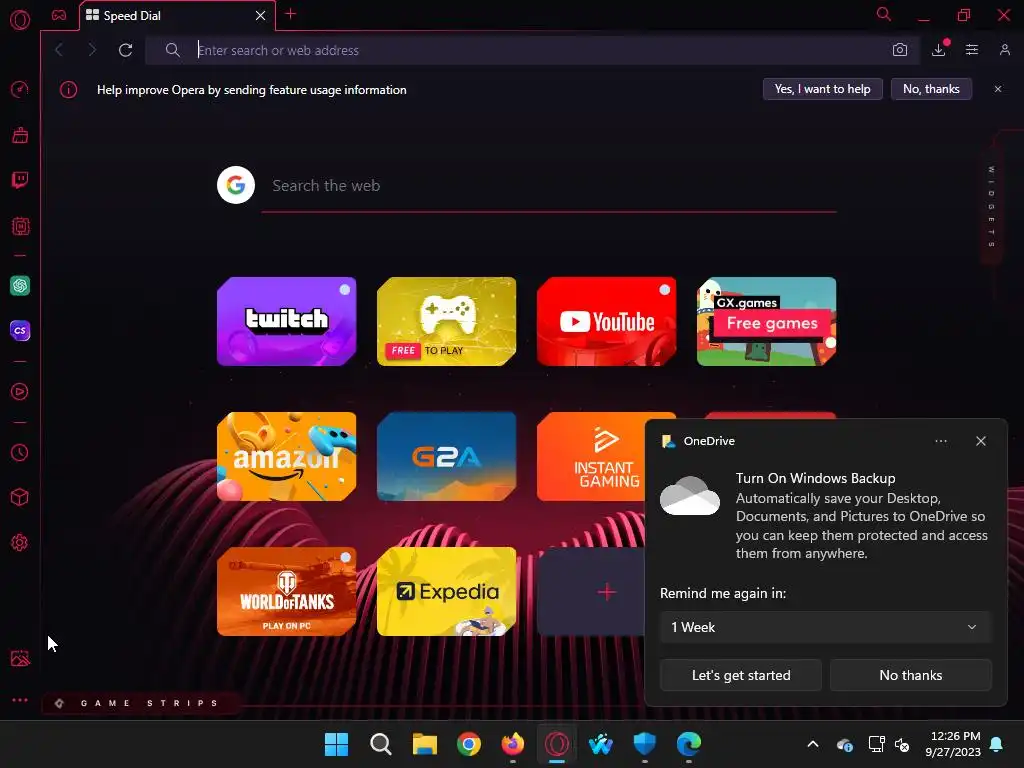Open Player icon in sidebar
This screenshot has height=768, width=1024.
point(20,391)
